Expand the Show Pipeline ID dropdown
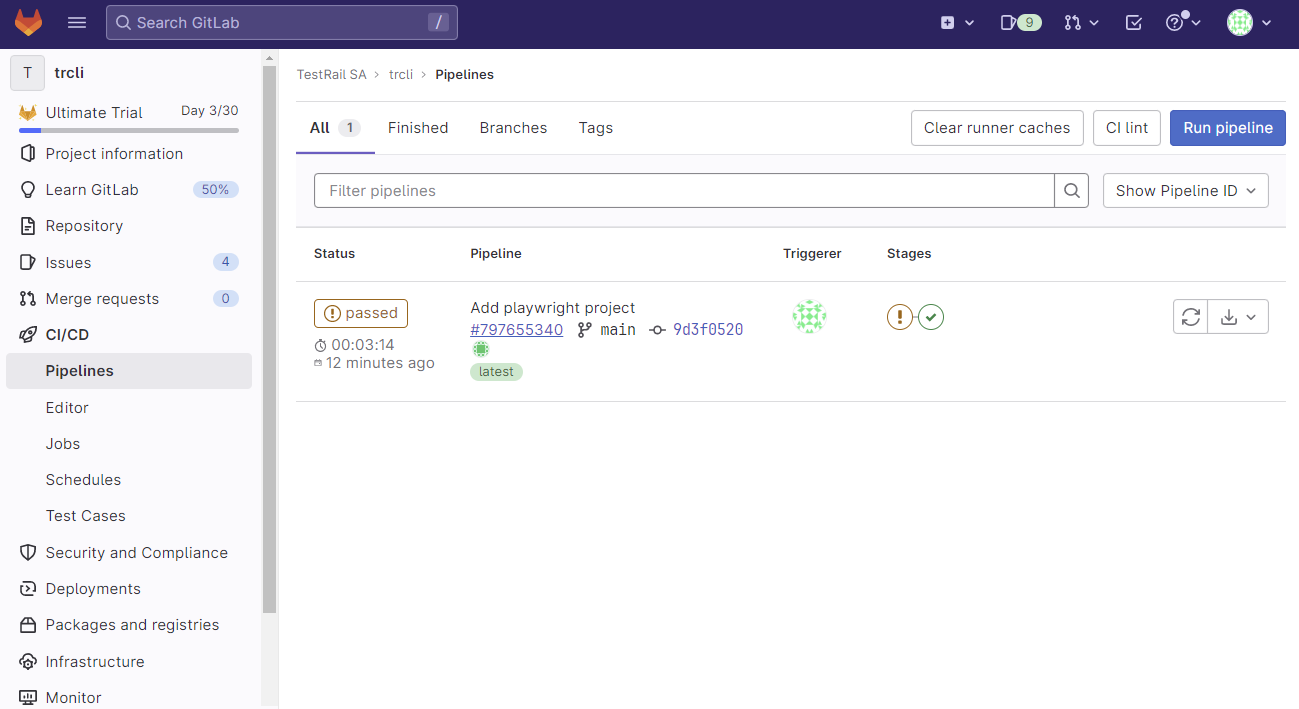Viewport: 1299px width, 709px height. (x=1185, y=191)
